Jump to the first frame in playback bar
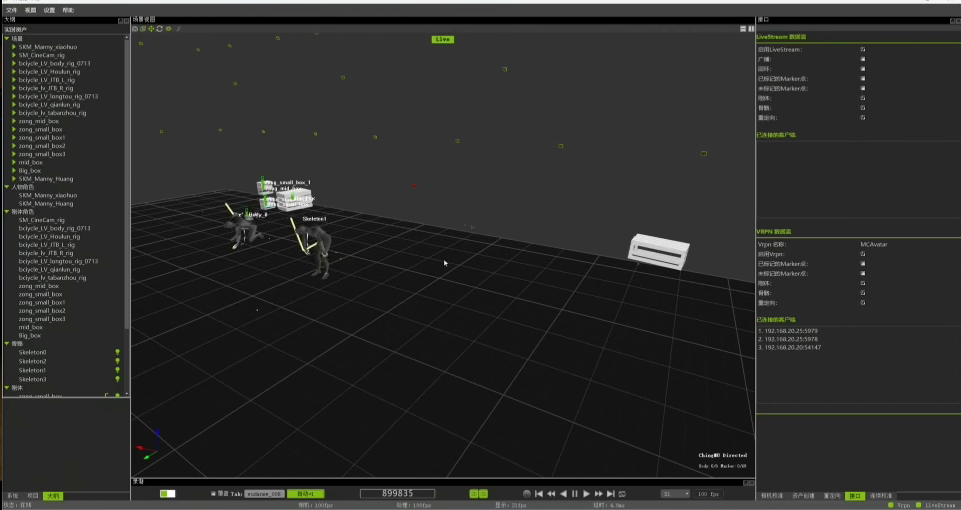This screenshot has width=961, height=510. pyautogui.click(x=538, y=494)
